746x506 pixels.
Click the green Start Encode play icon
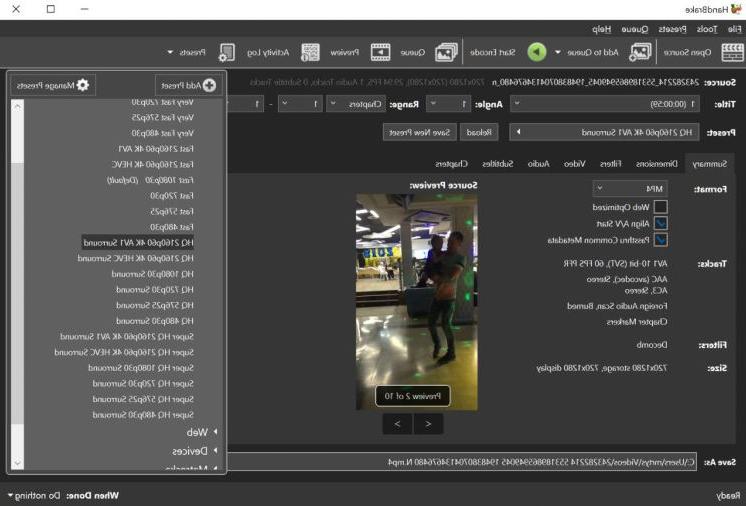click(537, 52)
